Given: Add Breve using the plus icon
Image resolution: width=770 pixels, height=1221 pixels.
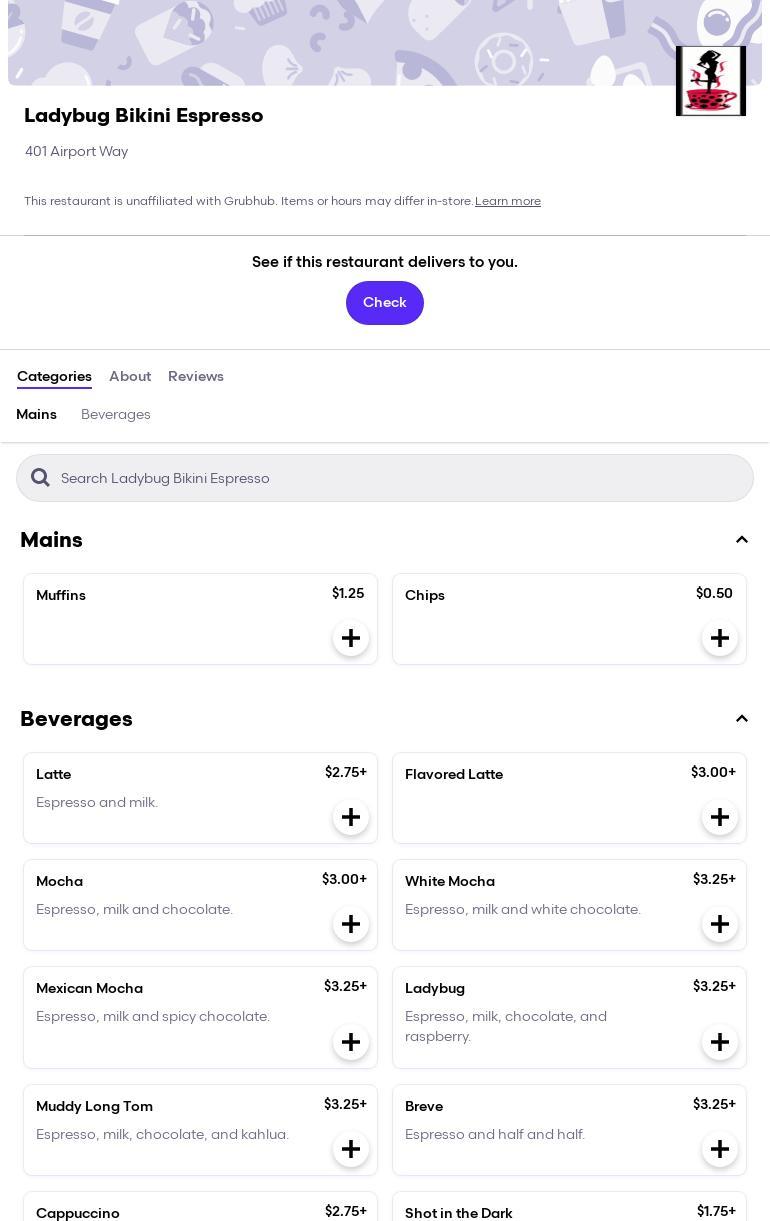Looking at the screenshot, I should tap(720, 1149).
